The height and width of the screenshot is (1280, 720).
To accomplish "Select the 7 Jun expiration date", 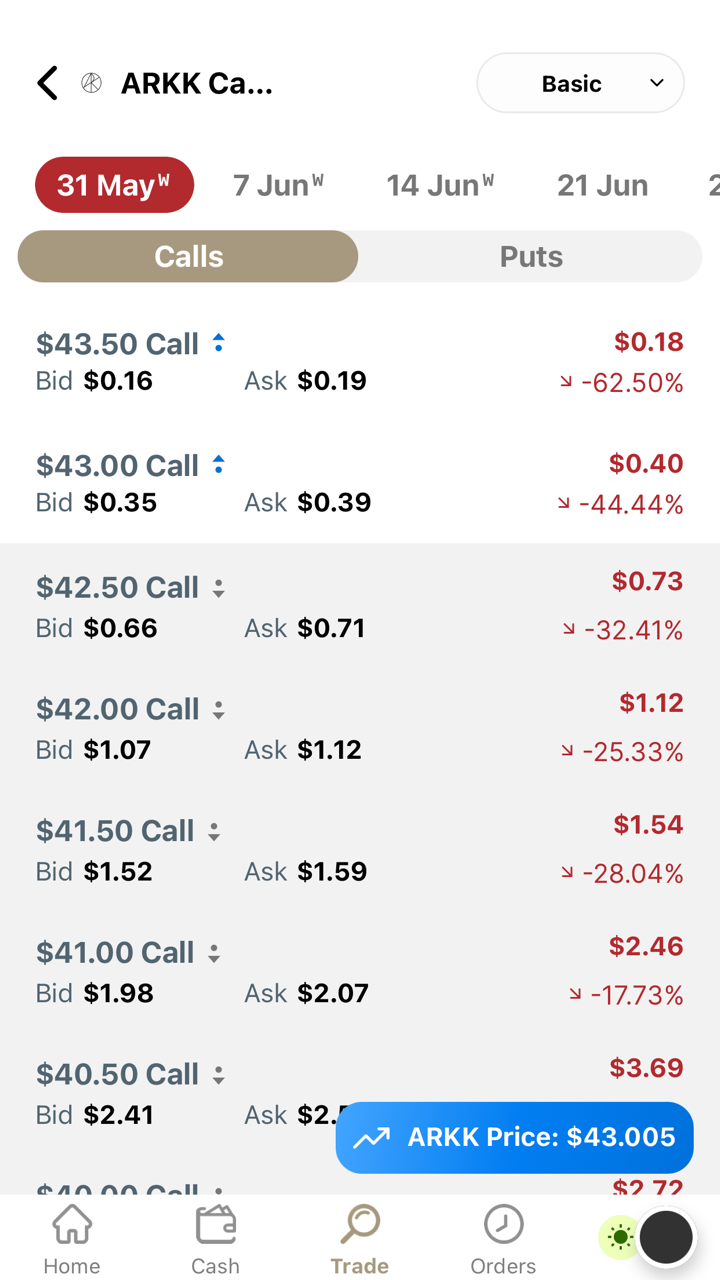I will (278, 185).
